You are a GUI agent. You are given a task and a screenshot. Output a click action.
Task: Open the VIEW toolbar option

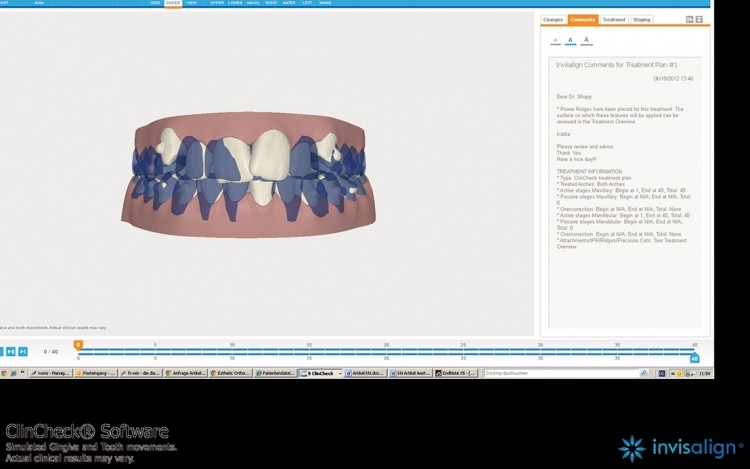click(191, 3)
